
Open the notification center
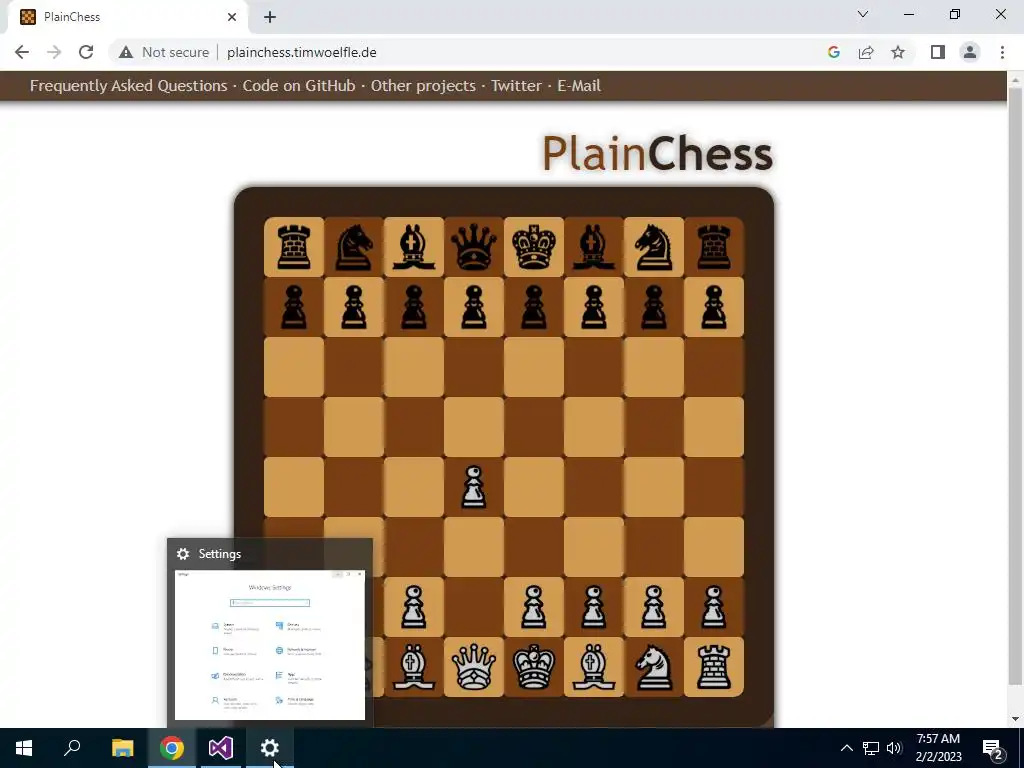tap(993, 748)
